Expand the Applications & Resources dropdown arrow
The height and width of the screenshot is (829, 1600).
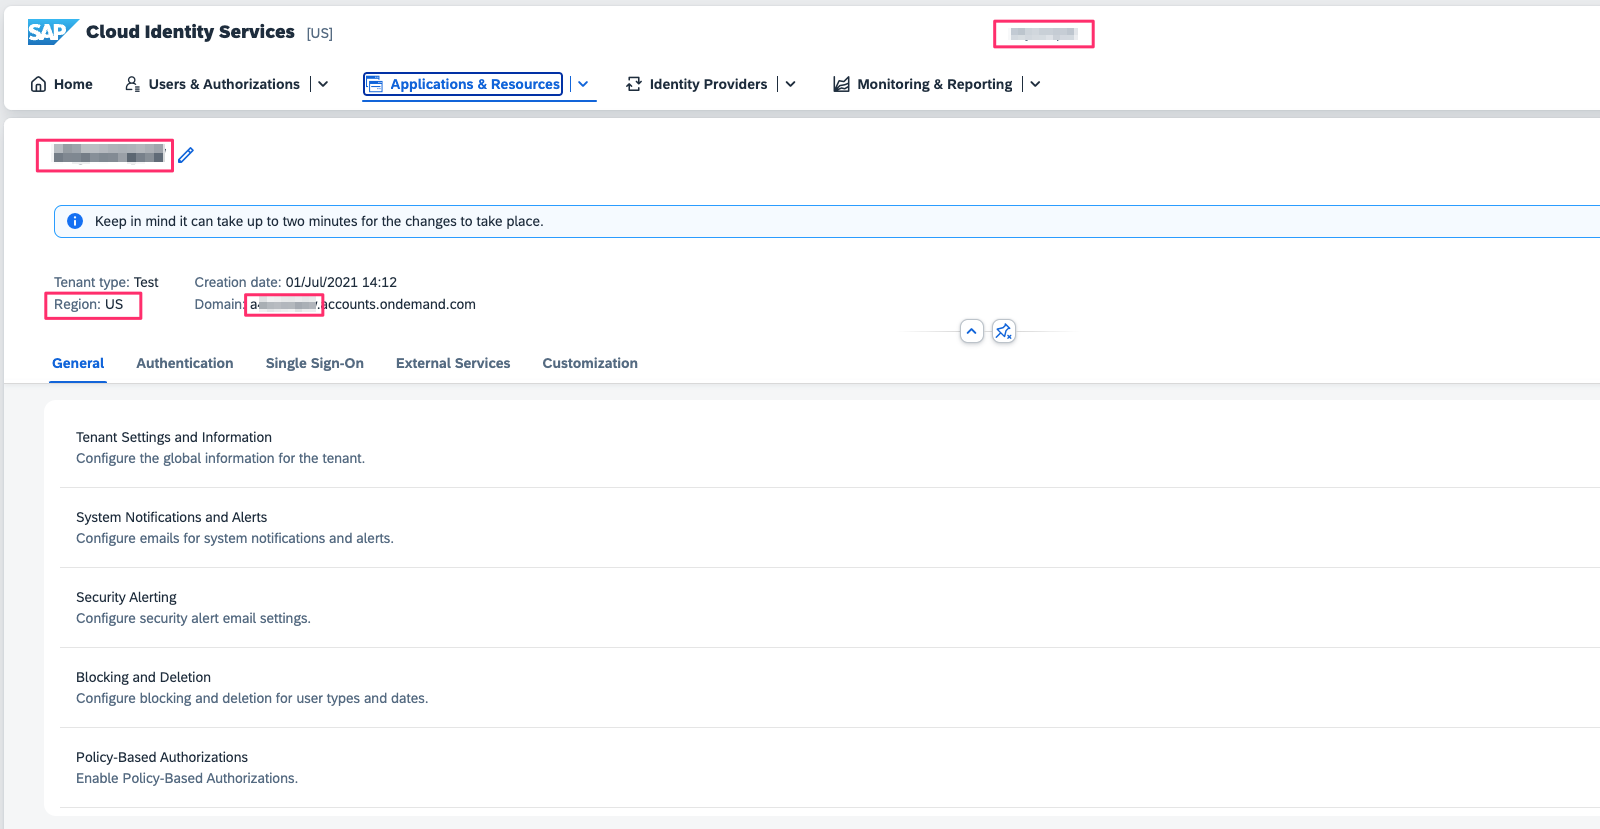(583, 84)
